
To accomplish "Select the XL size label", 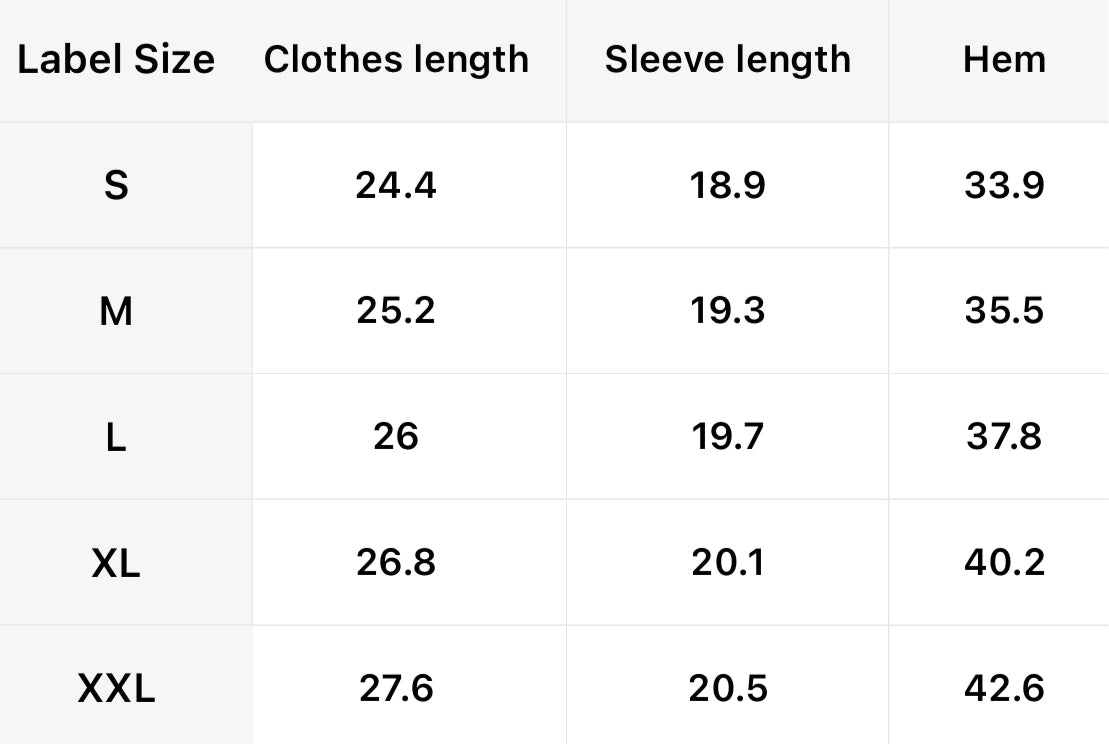I will 116,563.
